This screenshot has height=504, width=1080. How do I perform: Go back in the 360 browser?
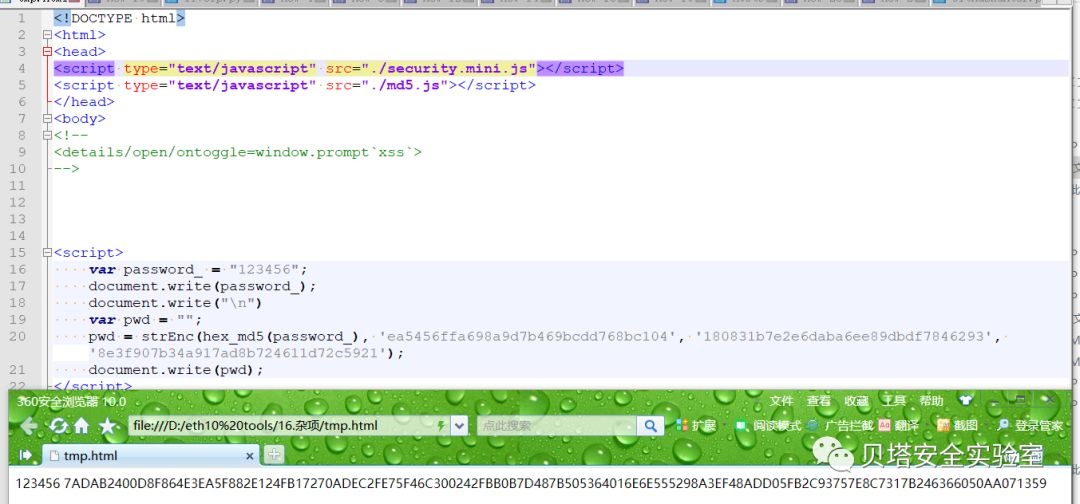pos(28,426)
